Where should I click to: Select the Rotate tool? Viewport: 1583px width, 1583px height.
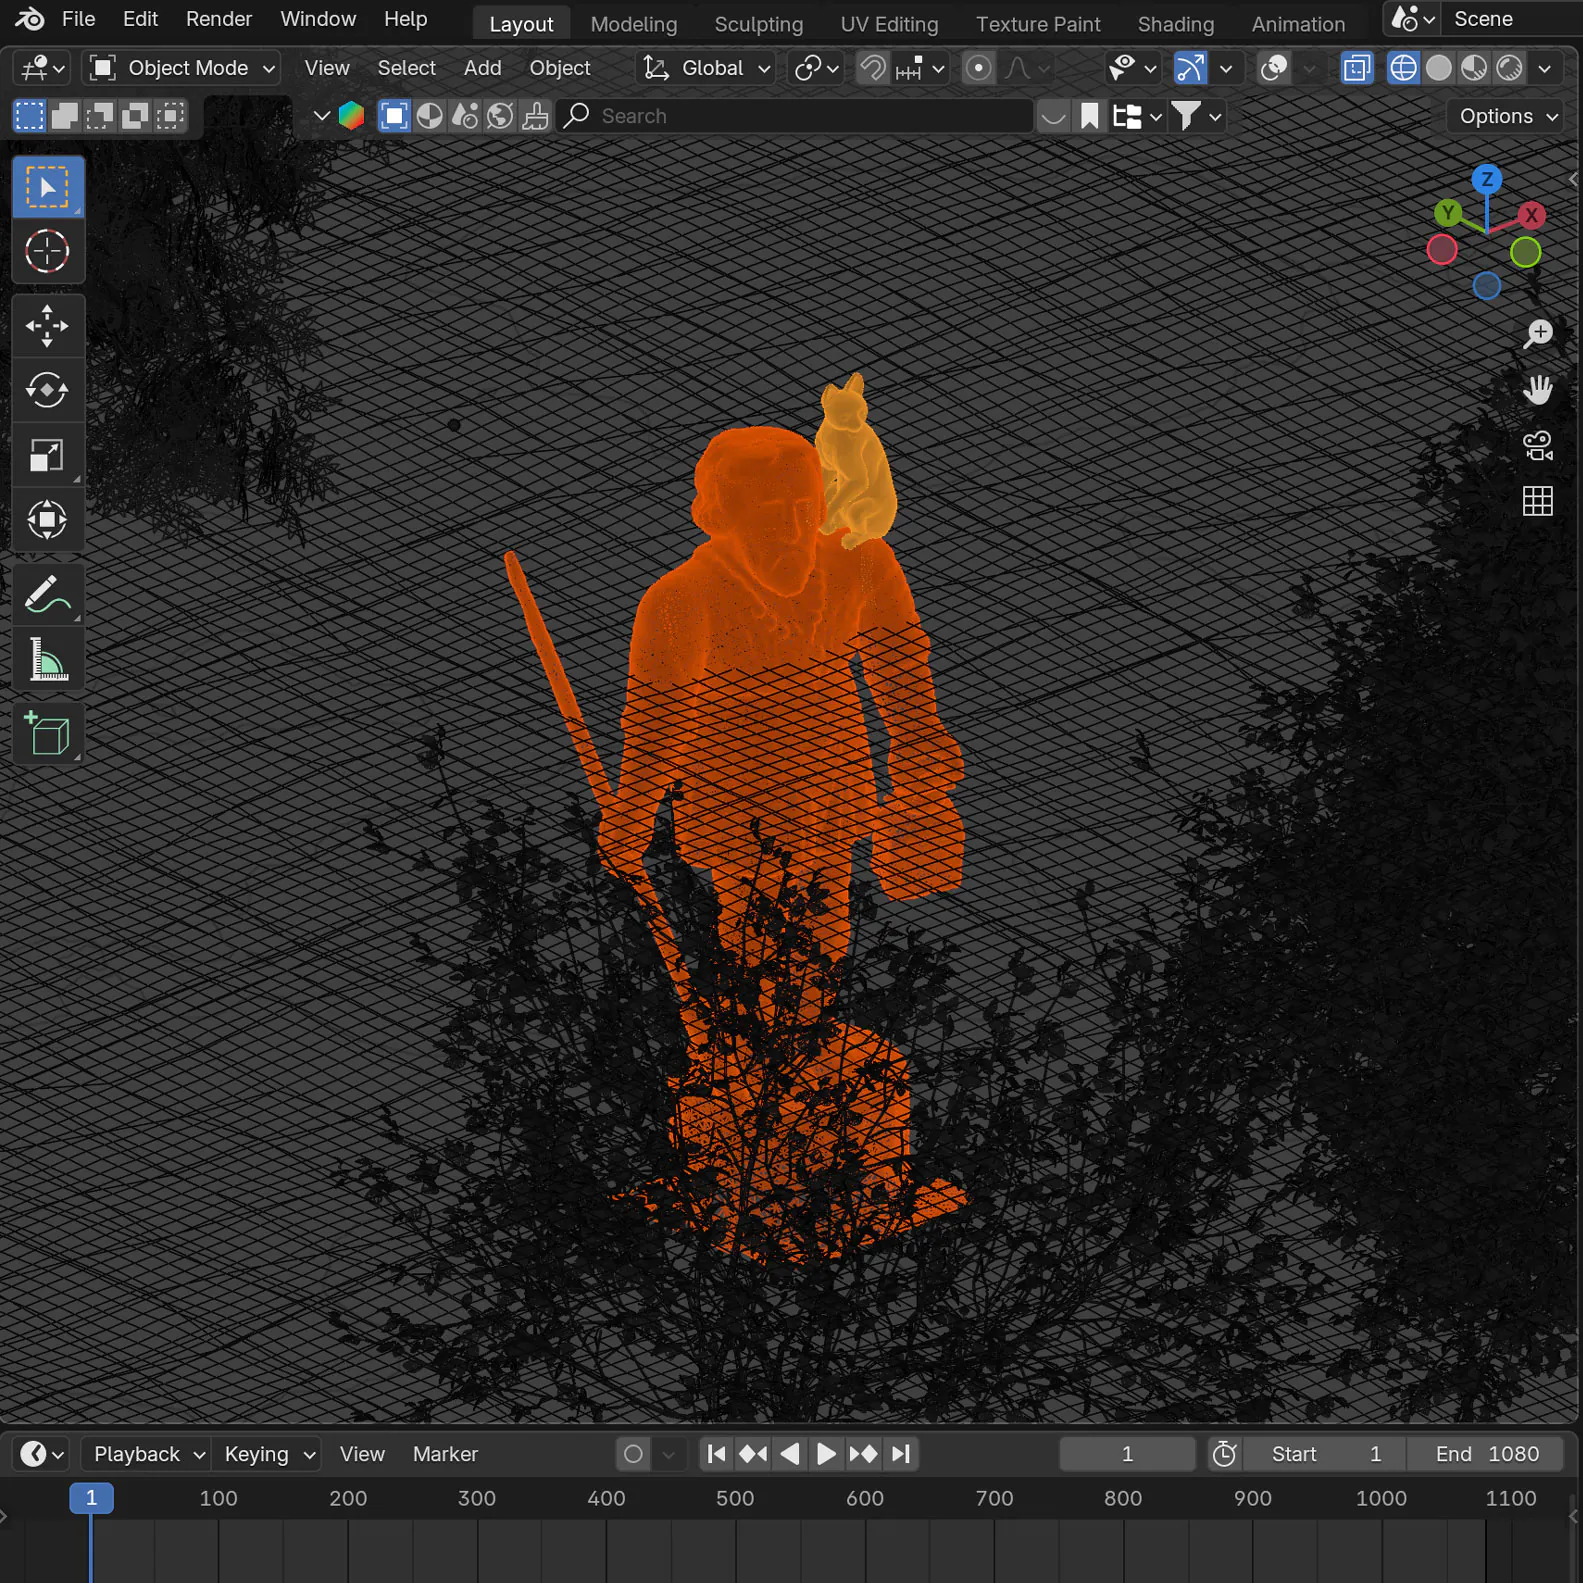pos(47,390)
